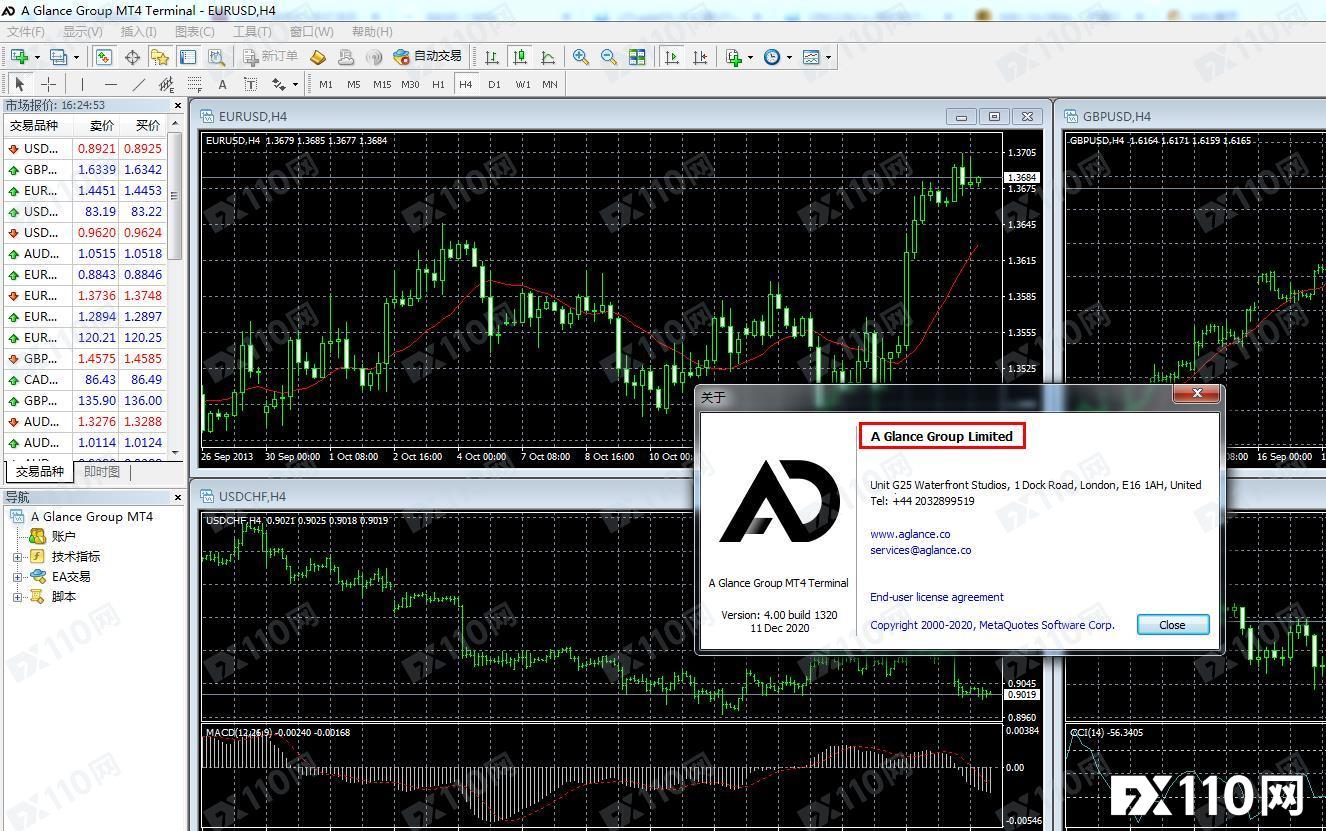This screenshot has width=1326, height=831.
Task: Open the 文件(F) menu
Action: (26, 31)
